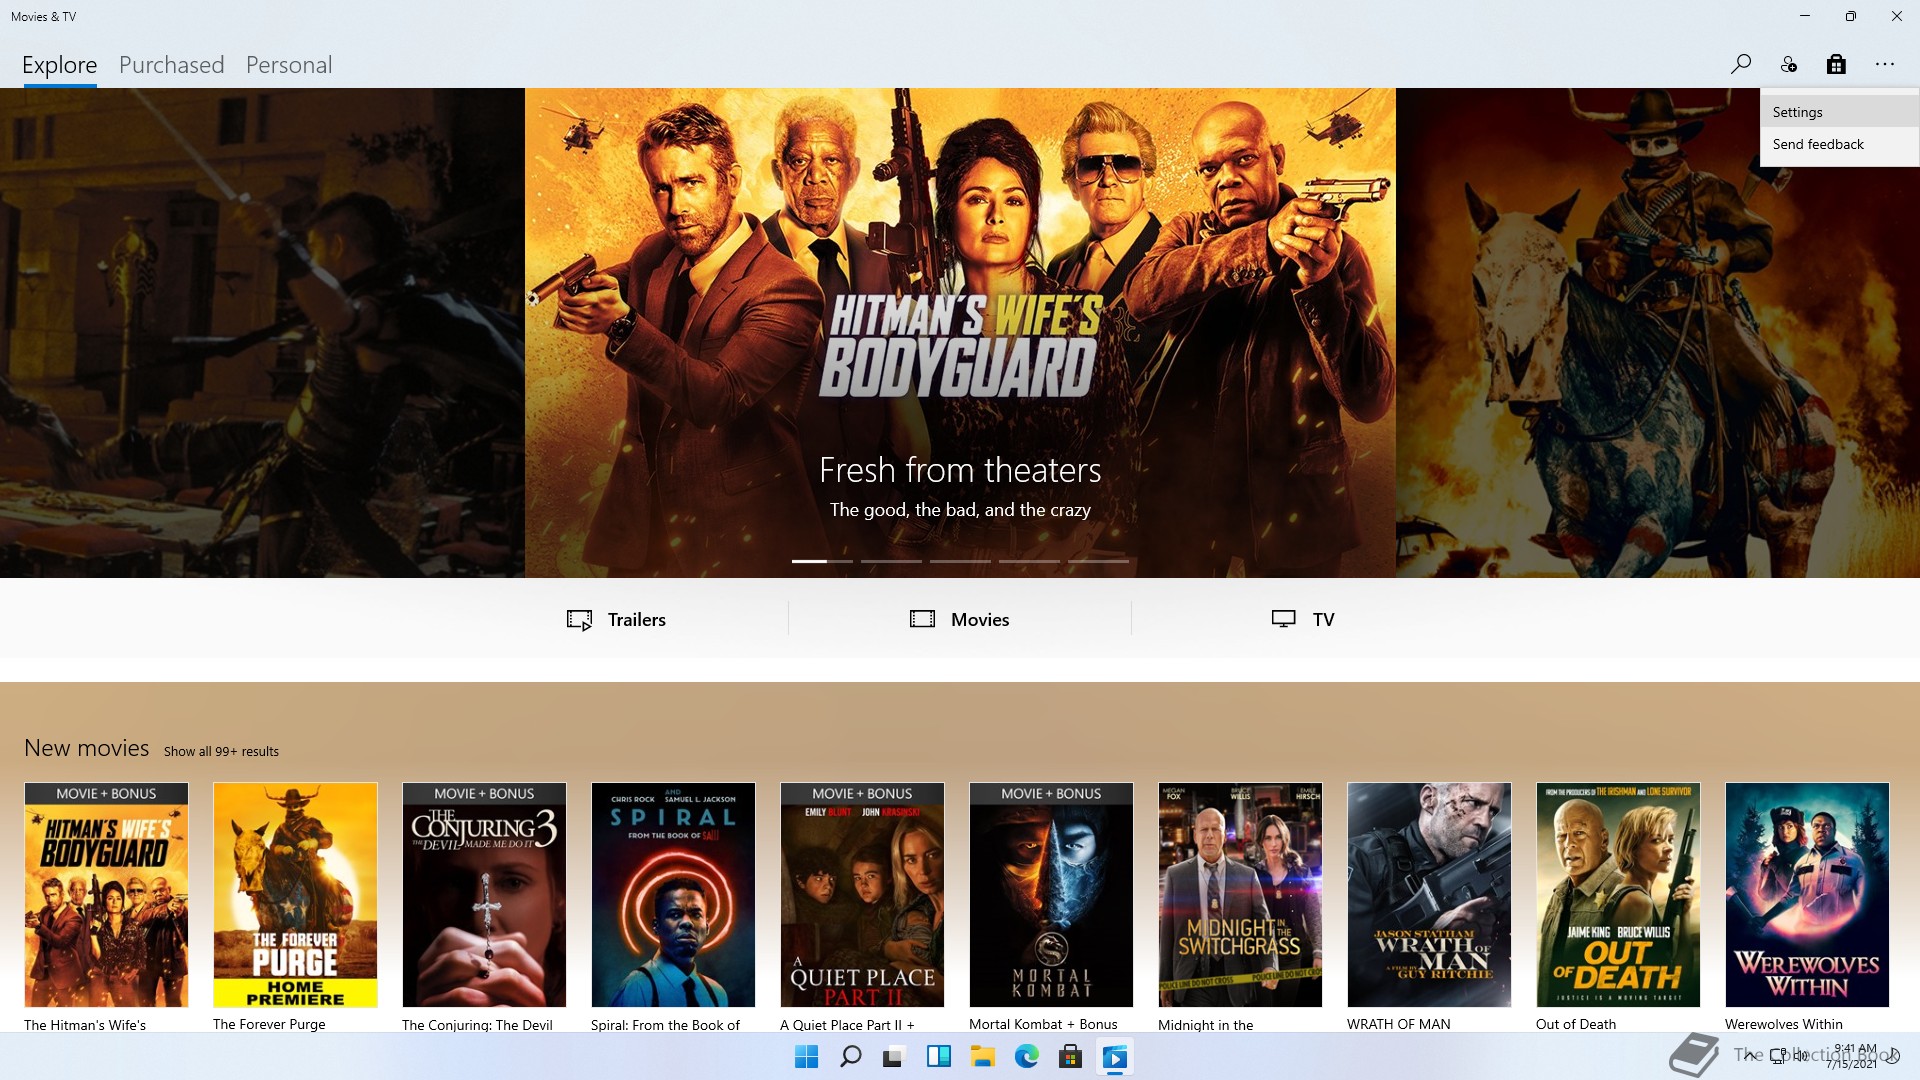Open the TV category
Viewport: 1920px width, 1080px height.
click(1302, 619)
